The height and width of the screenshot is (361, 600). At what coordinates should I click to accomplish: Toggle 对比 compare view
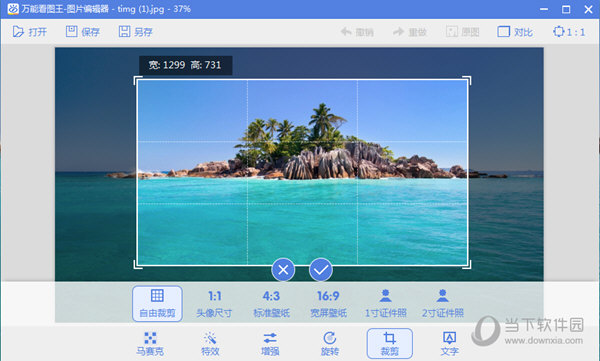[x=515, y=32]
